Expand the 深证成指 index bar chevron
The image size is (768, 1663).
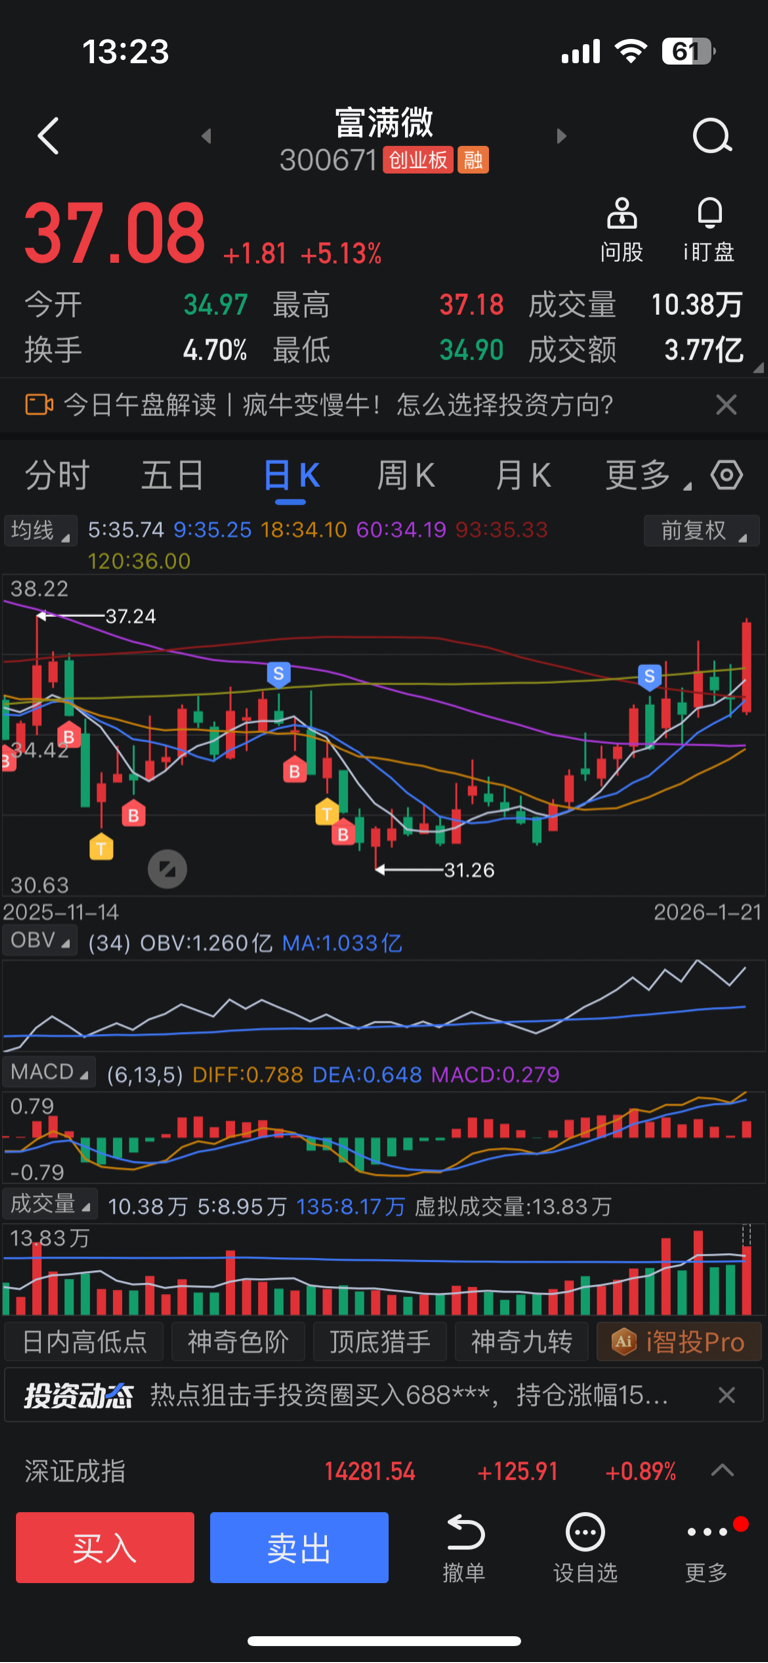722,1470
